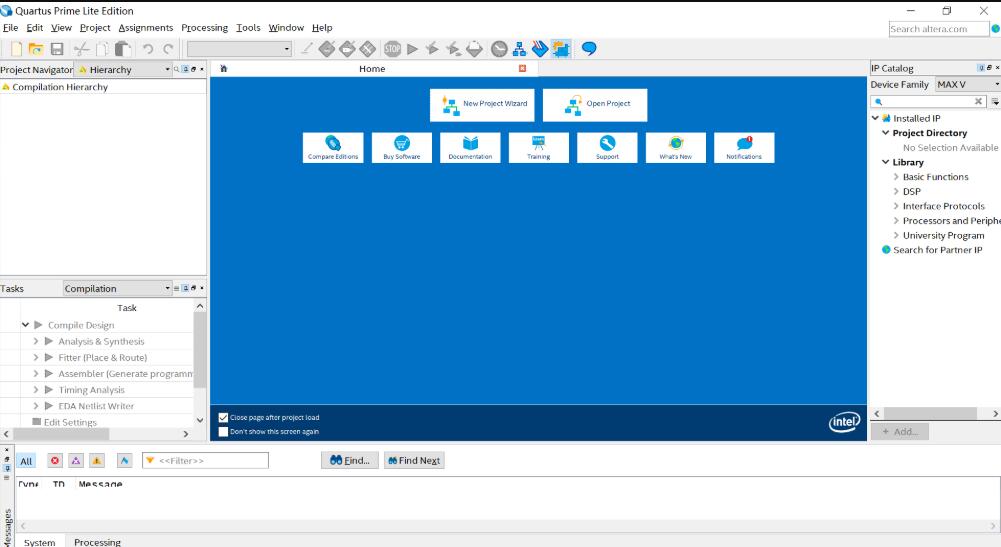Click the Open Project button
The width and height of the screenshot is (1001, 547).
(595, 105)
